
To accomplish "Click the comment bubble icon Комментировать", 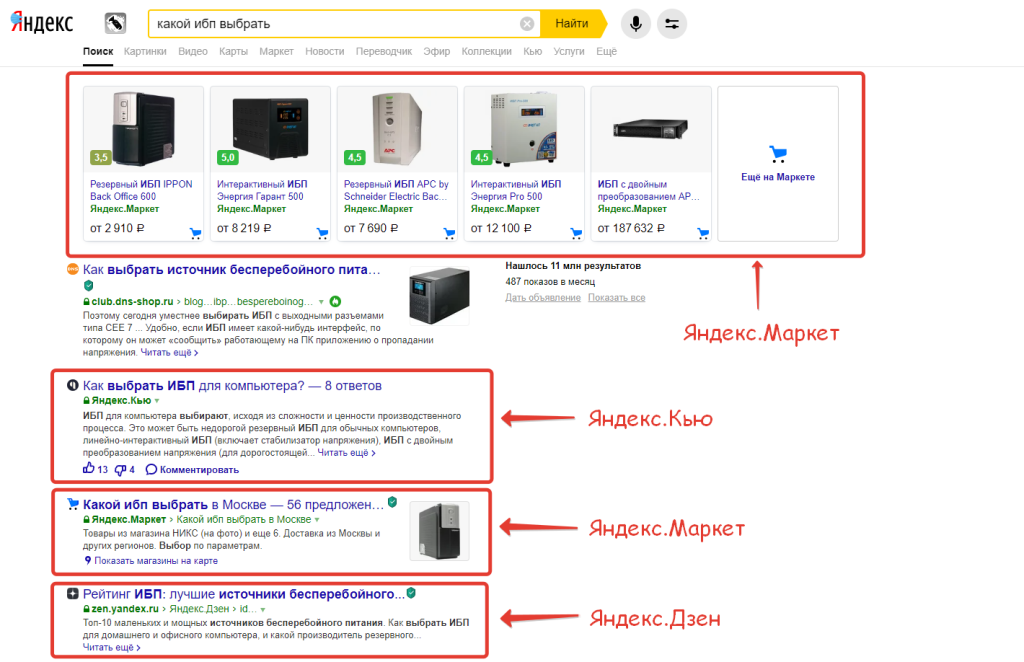I will (x=151, y=469).
